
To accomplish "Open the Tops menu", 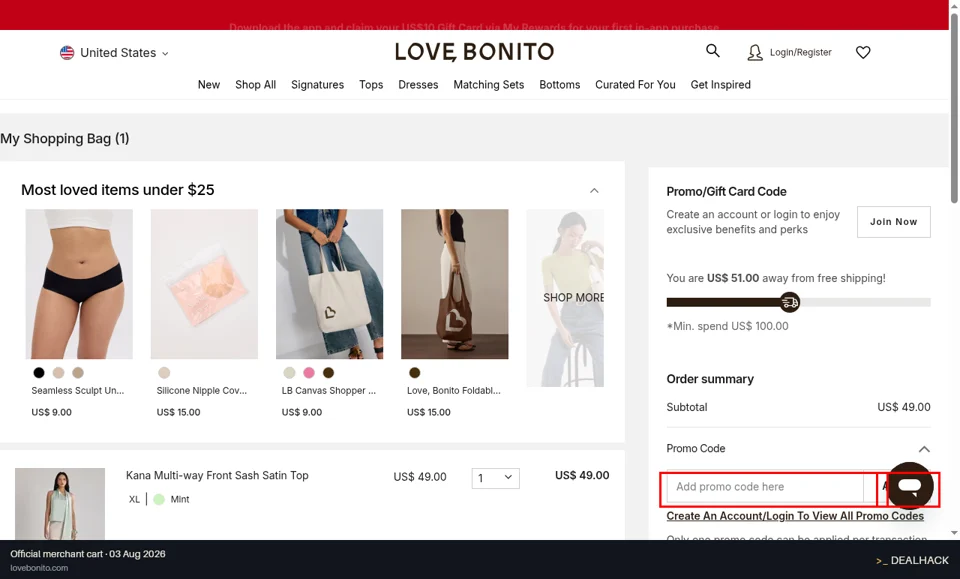I will [x=371, y=84].
